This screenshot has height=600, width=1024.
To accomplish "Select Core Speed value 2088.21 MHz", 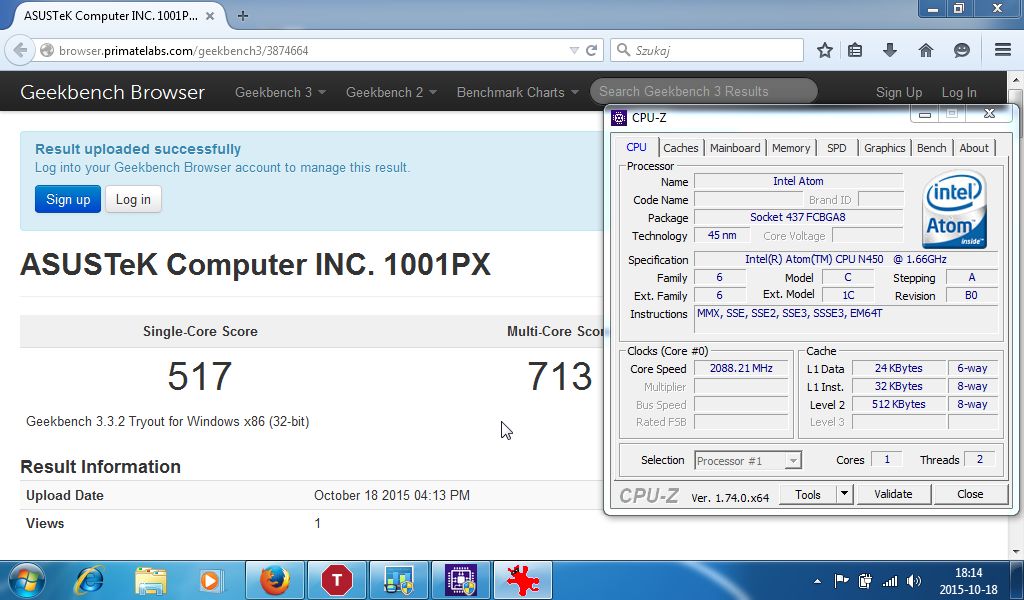I will coord(741,368).
